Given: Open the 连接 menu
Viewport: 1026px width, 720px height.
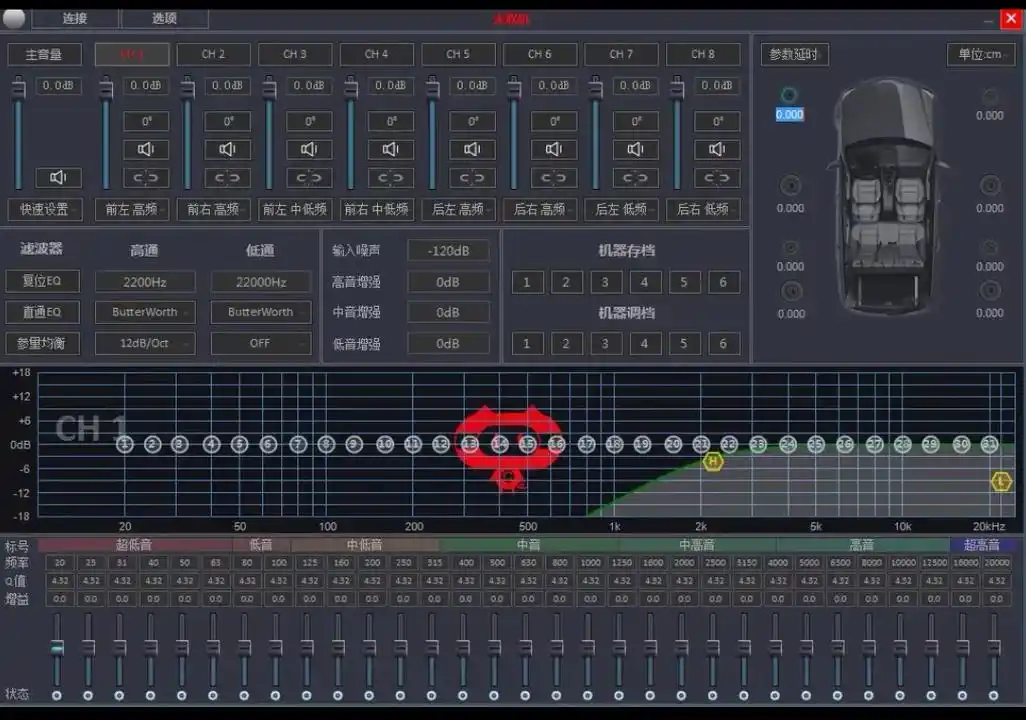Looking at the screenshot, I should (x=73, y=18).
